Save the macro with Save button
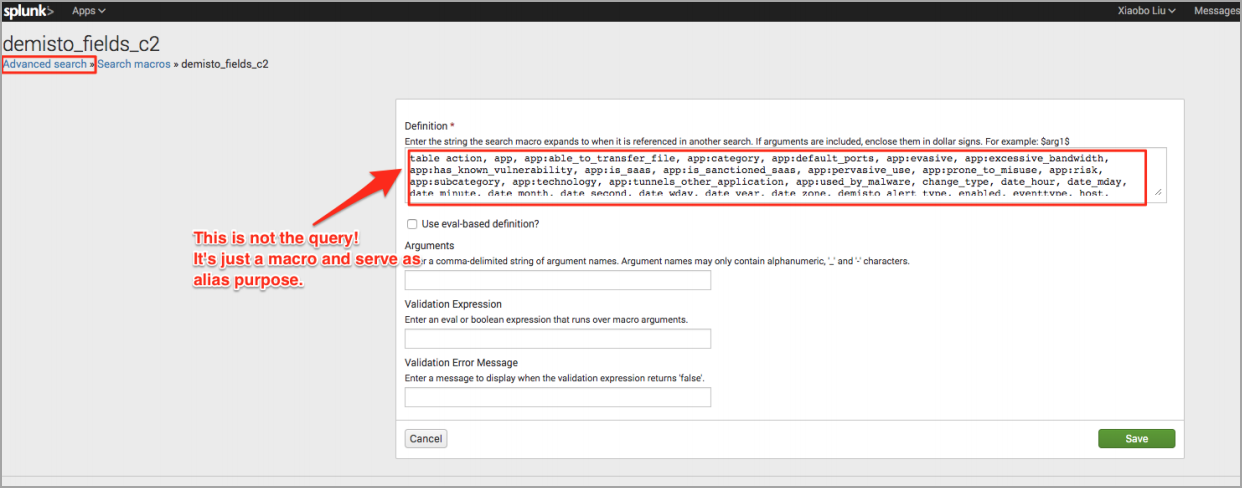 [1136, 439]
